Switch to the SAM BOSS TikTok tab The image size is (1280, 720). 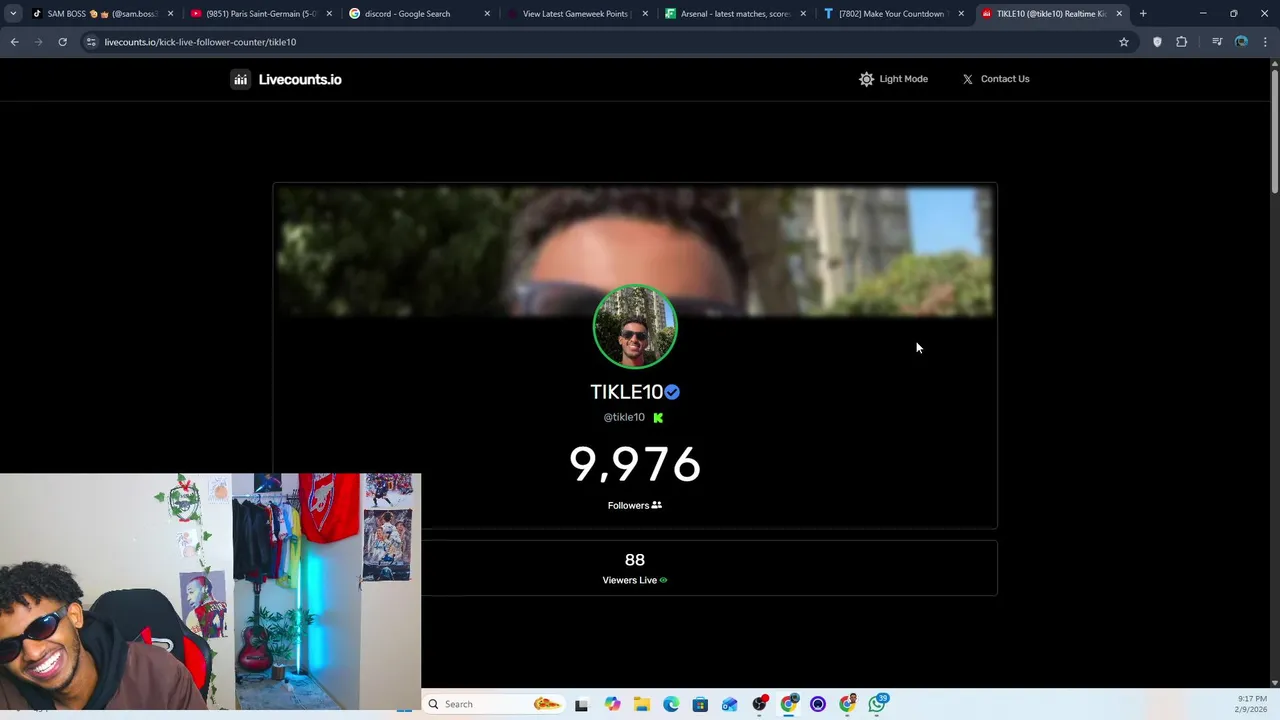pos(102,14)
